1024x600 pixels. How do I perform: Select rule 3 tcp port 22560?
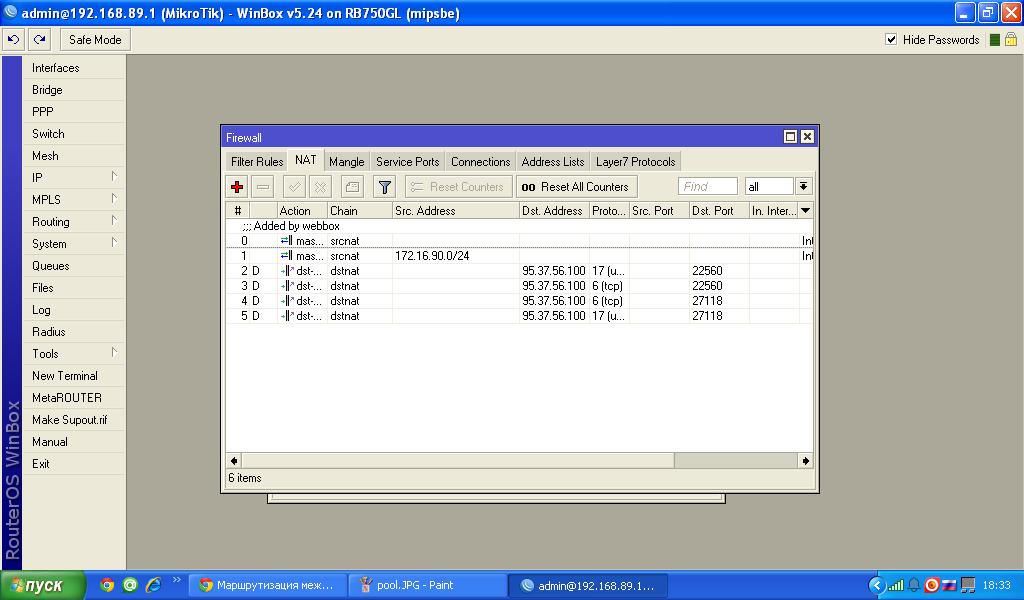pos(519,286)
